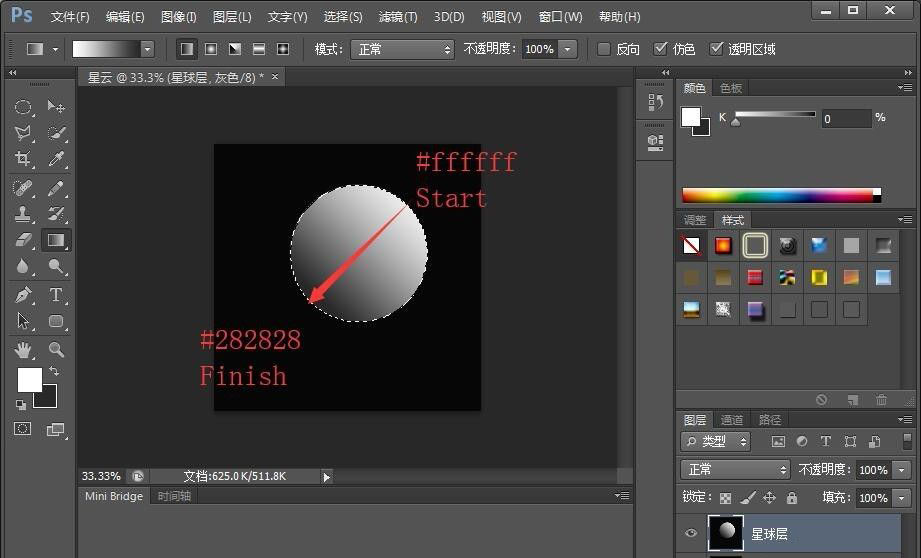The image size is (921, 558).
Task: Click the K value input field
Action: (x=846, y=119)
